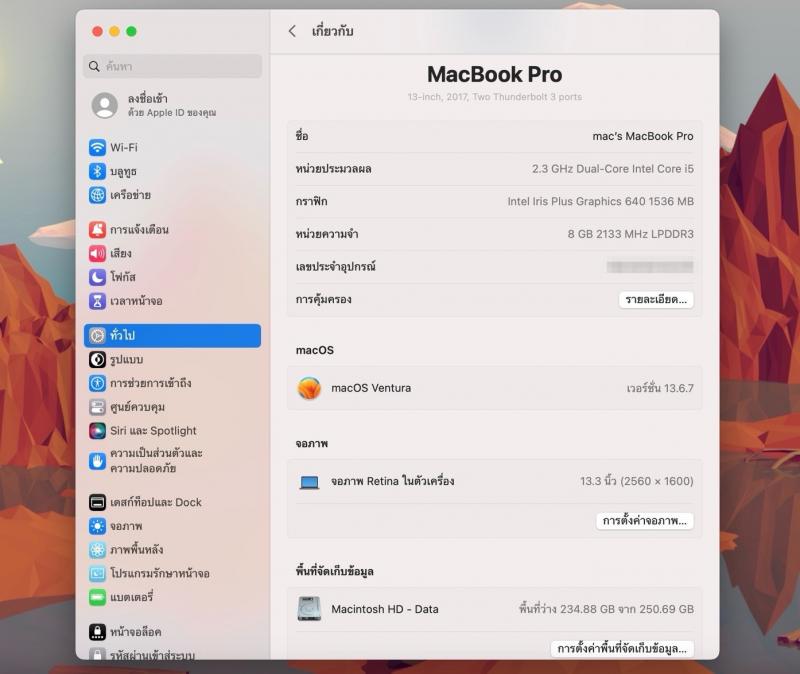Click the Apple ID avatar icon
The width and height of the screenshot is (800, 674).
tap(105, 105)
